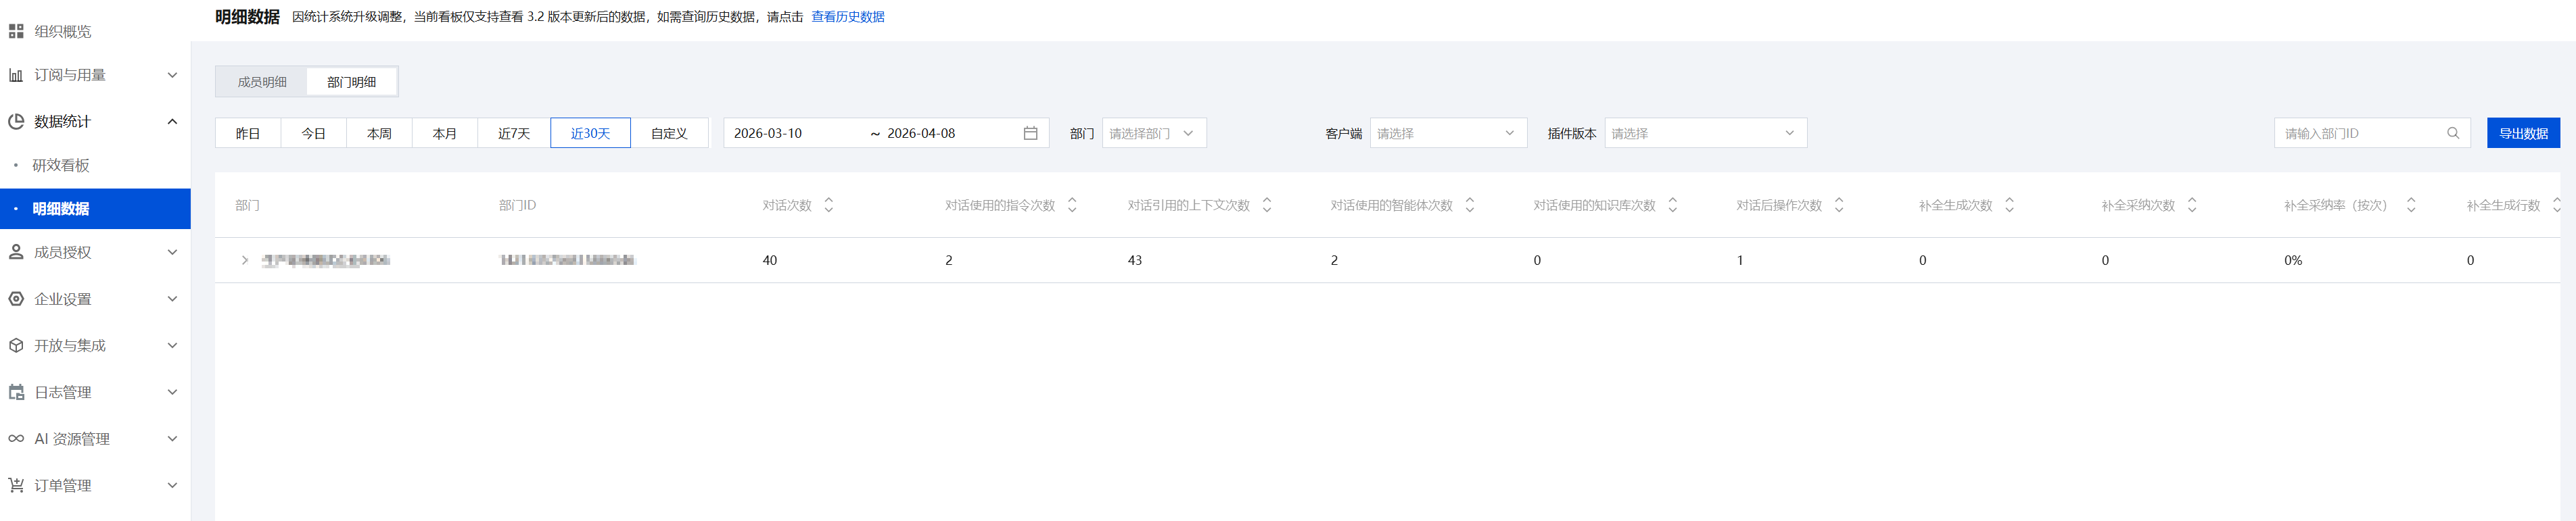Click the 数据统计 pie chart icon

[16, 122]
